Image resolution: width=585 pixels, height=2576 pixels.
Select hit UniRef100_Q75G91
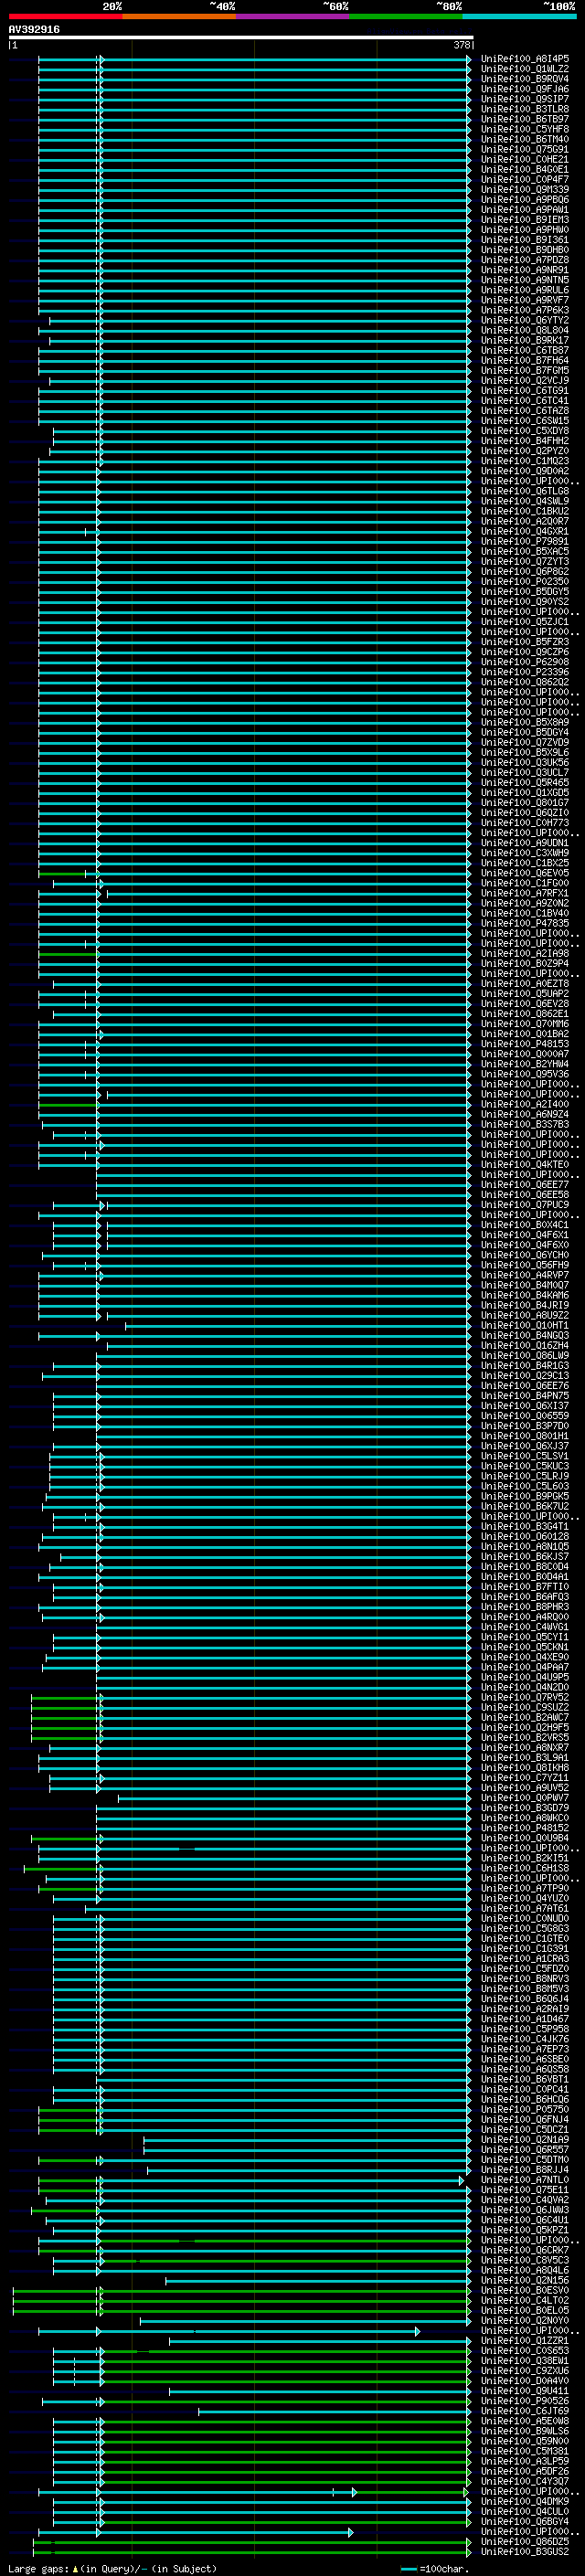point(525,149)
